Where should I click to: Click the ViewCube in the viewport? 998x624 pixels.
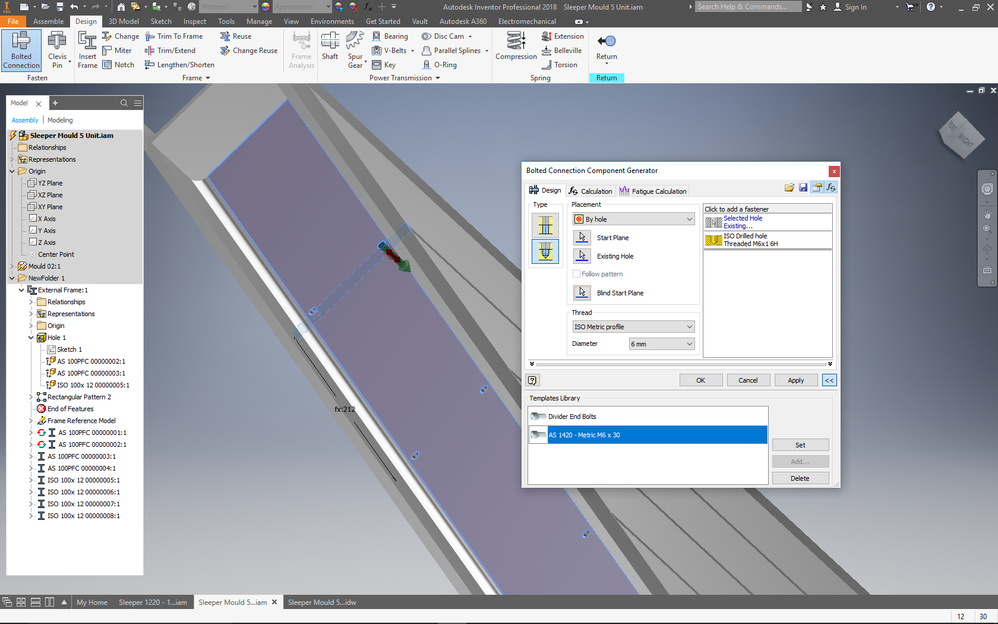pyautogui.click(x=960, y=135)
